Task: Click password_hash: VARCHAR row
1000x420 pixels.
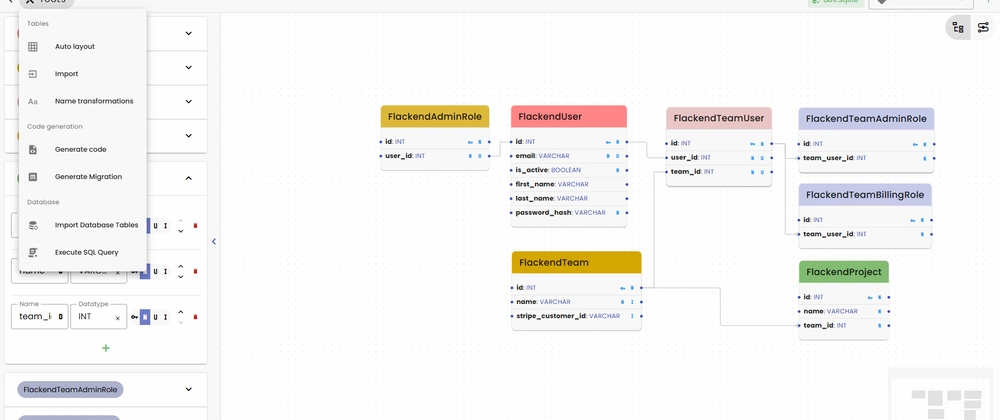Action: [569, 213]
